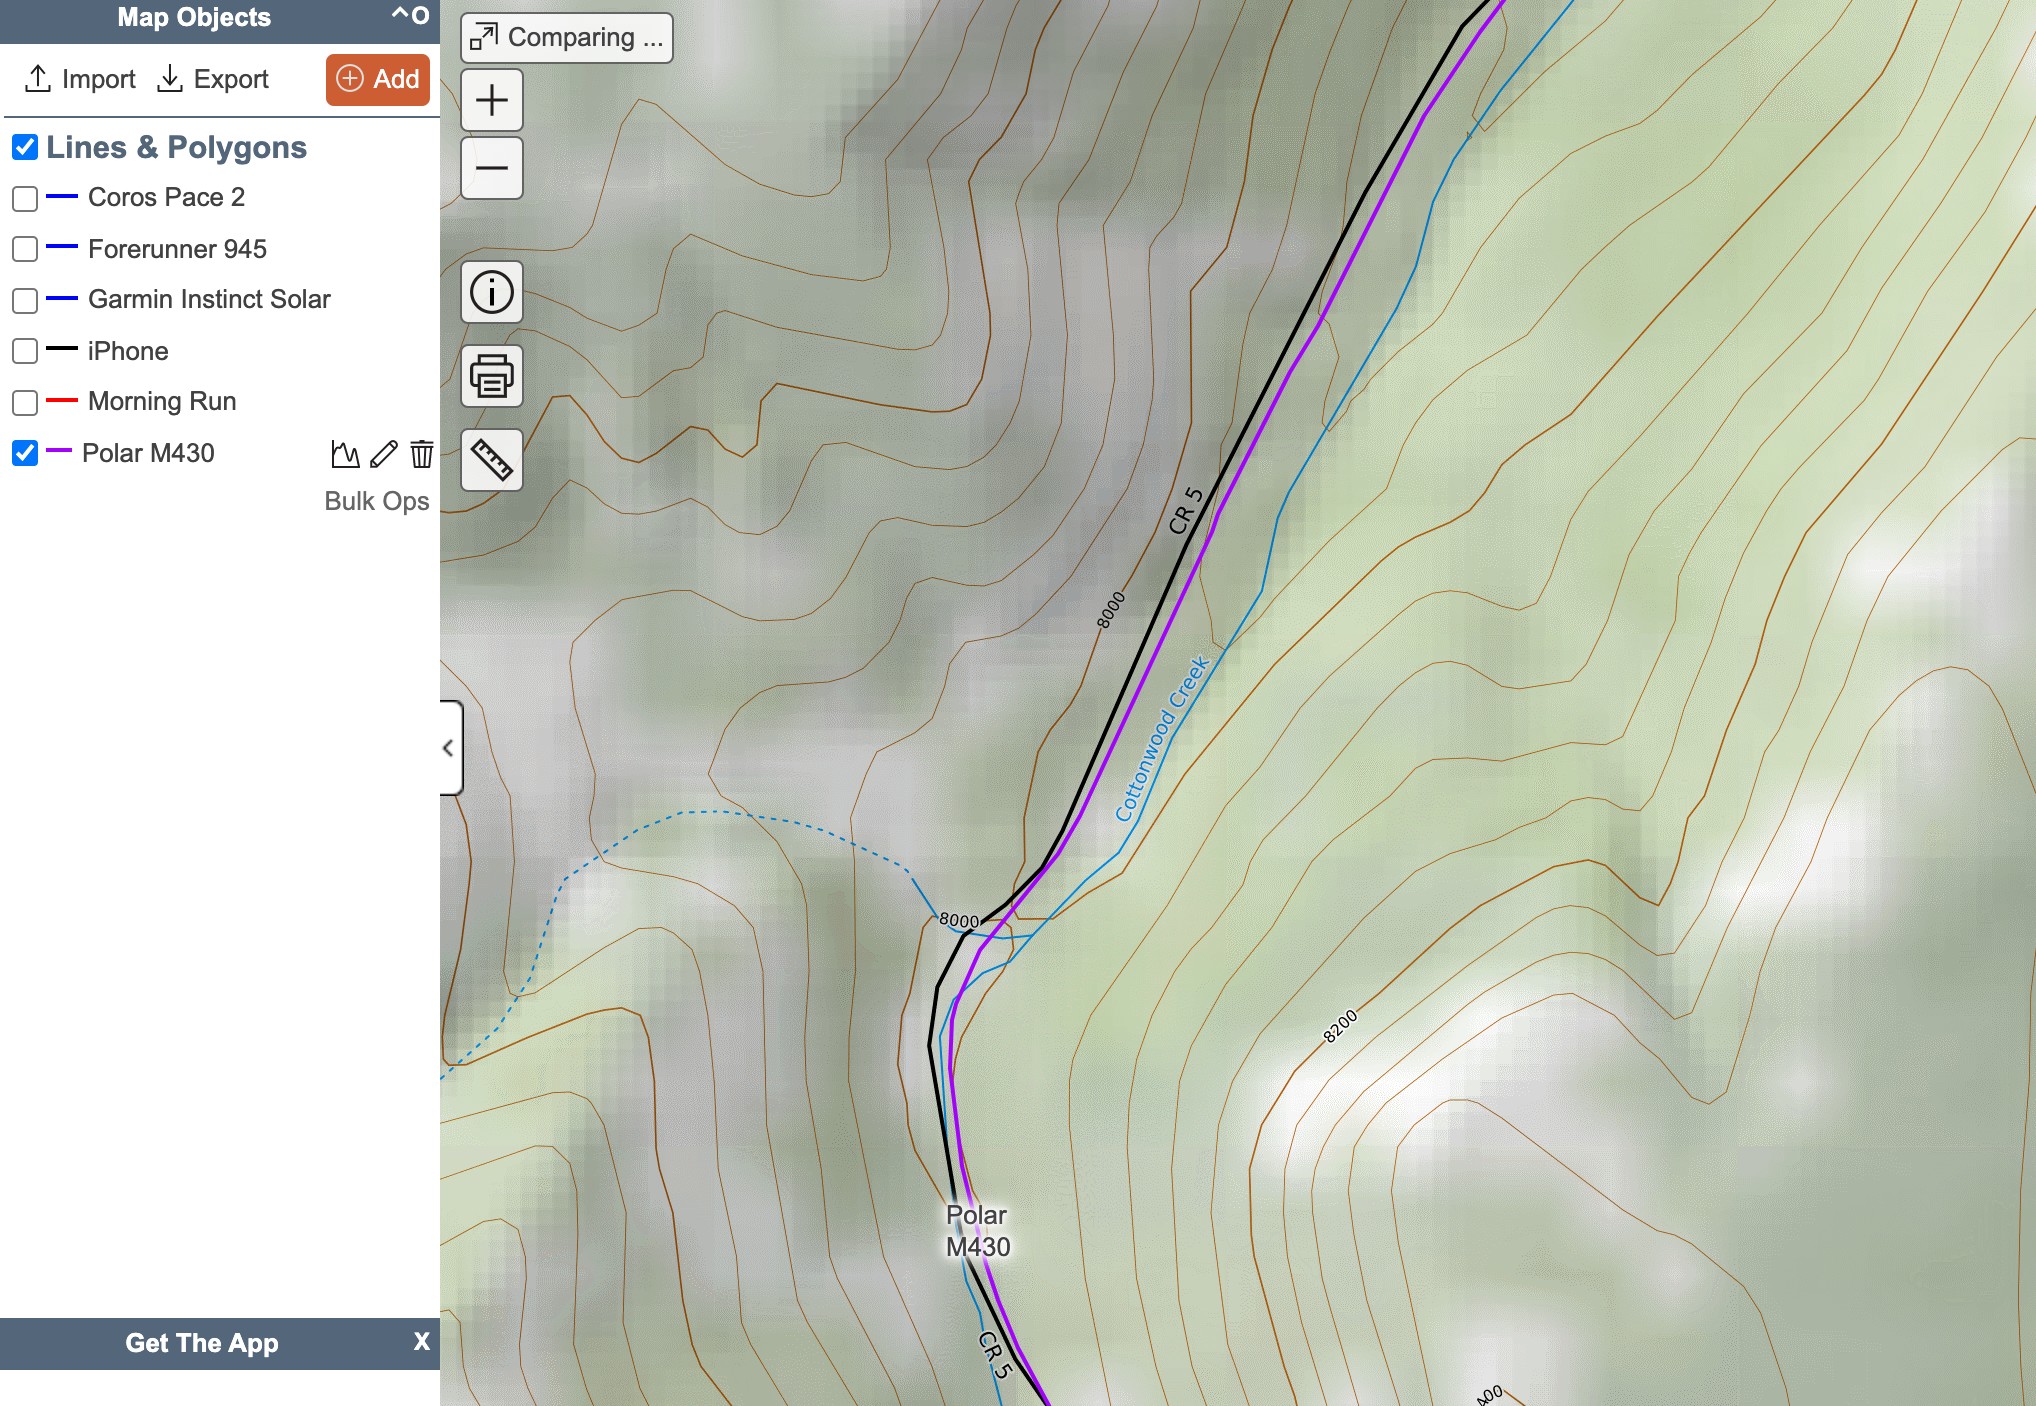Zoom out with the minus button
This screenshot has width=2036, height=1406.
pyautogui.click(x=491, y=168)
